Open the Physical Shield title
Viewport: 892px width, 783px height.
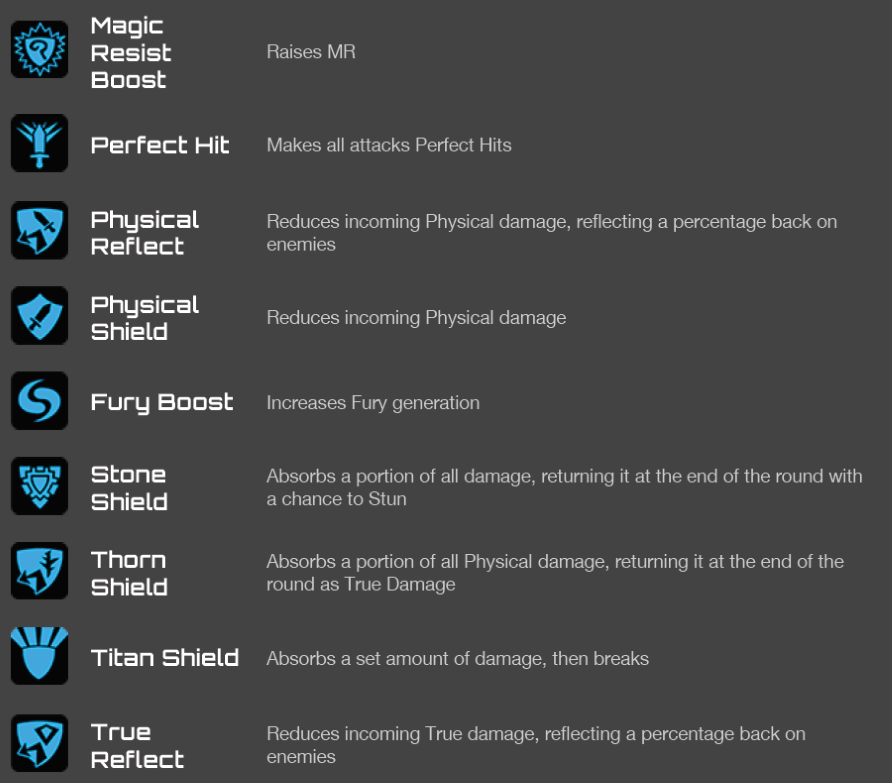click(145, 318)
